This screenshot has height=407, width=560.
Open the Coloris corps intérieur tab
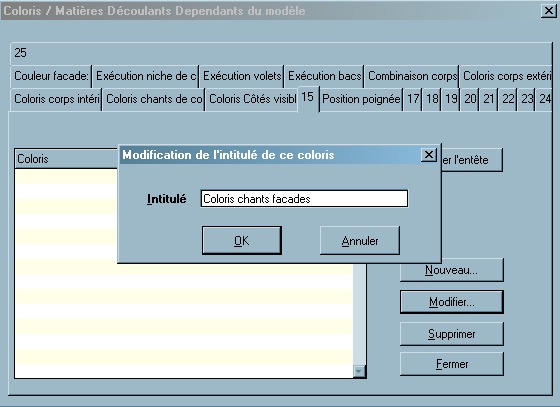click(56, 99)
